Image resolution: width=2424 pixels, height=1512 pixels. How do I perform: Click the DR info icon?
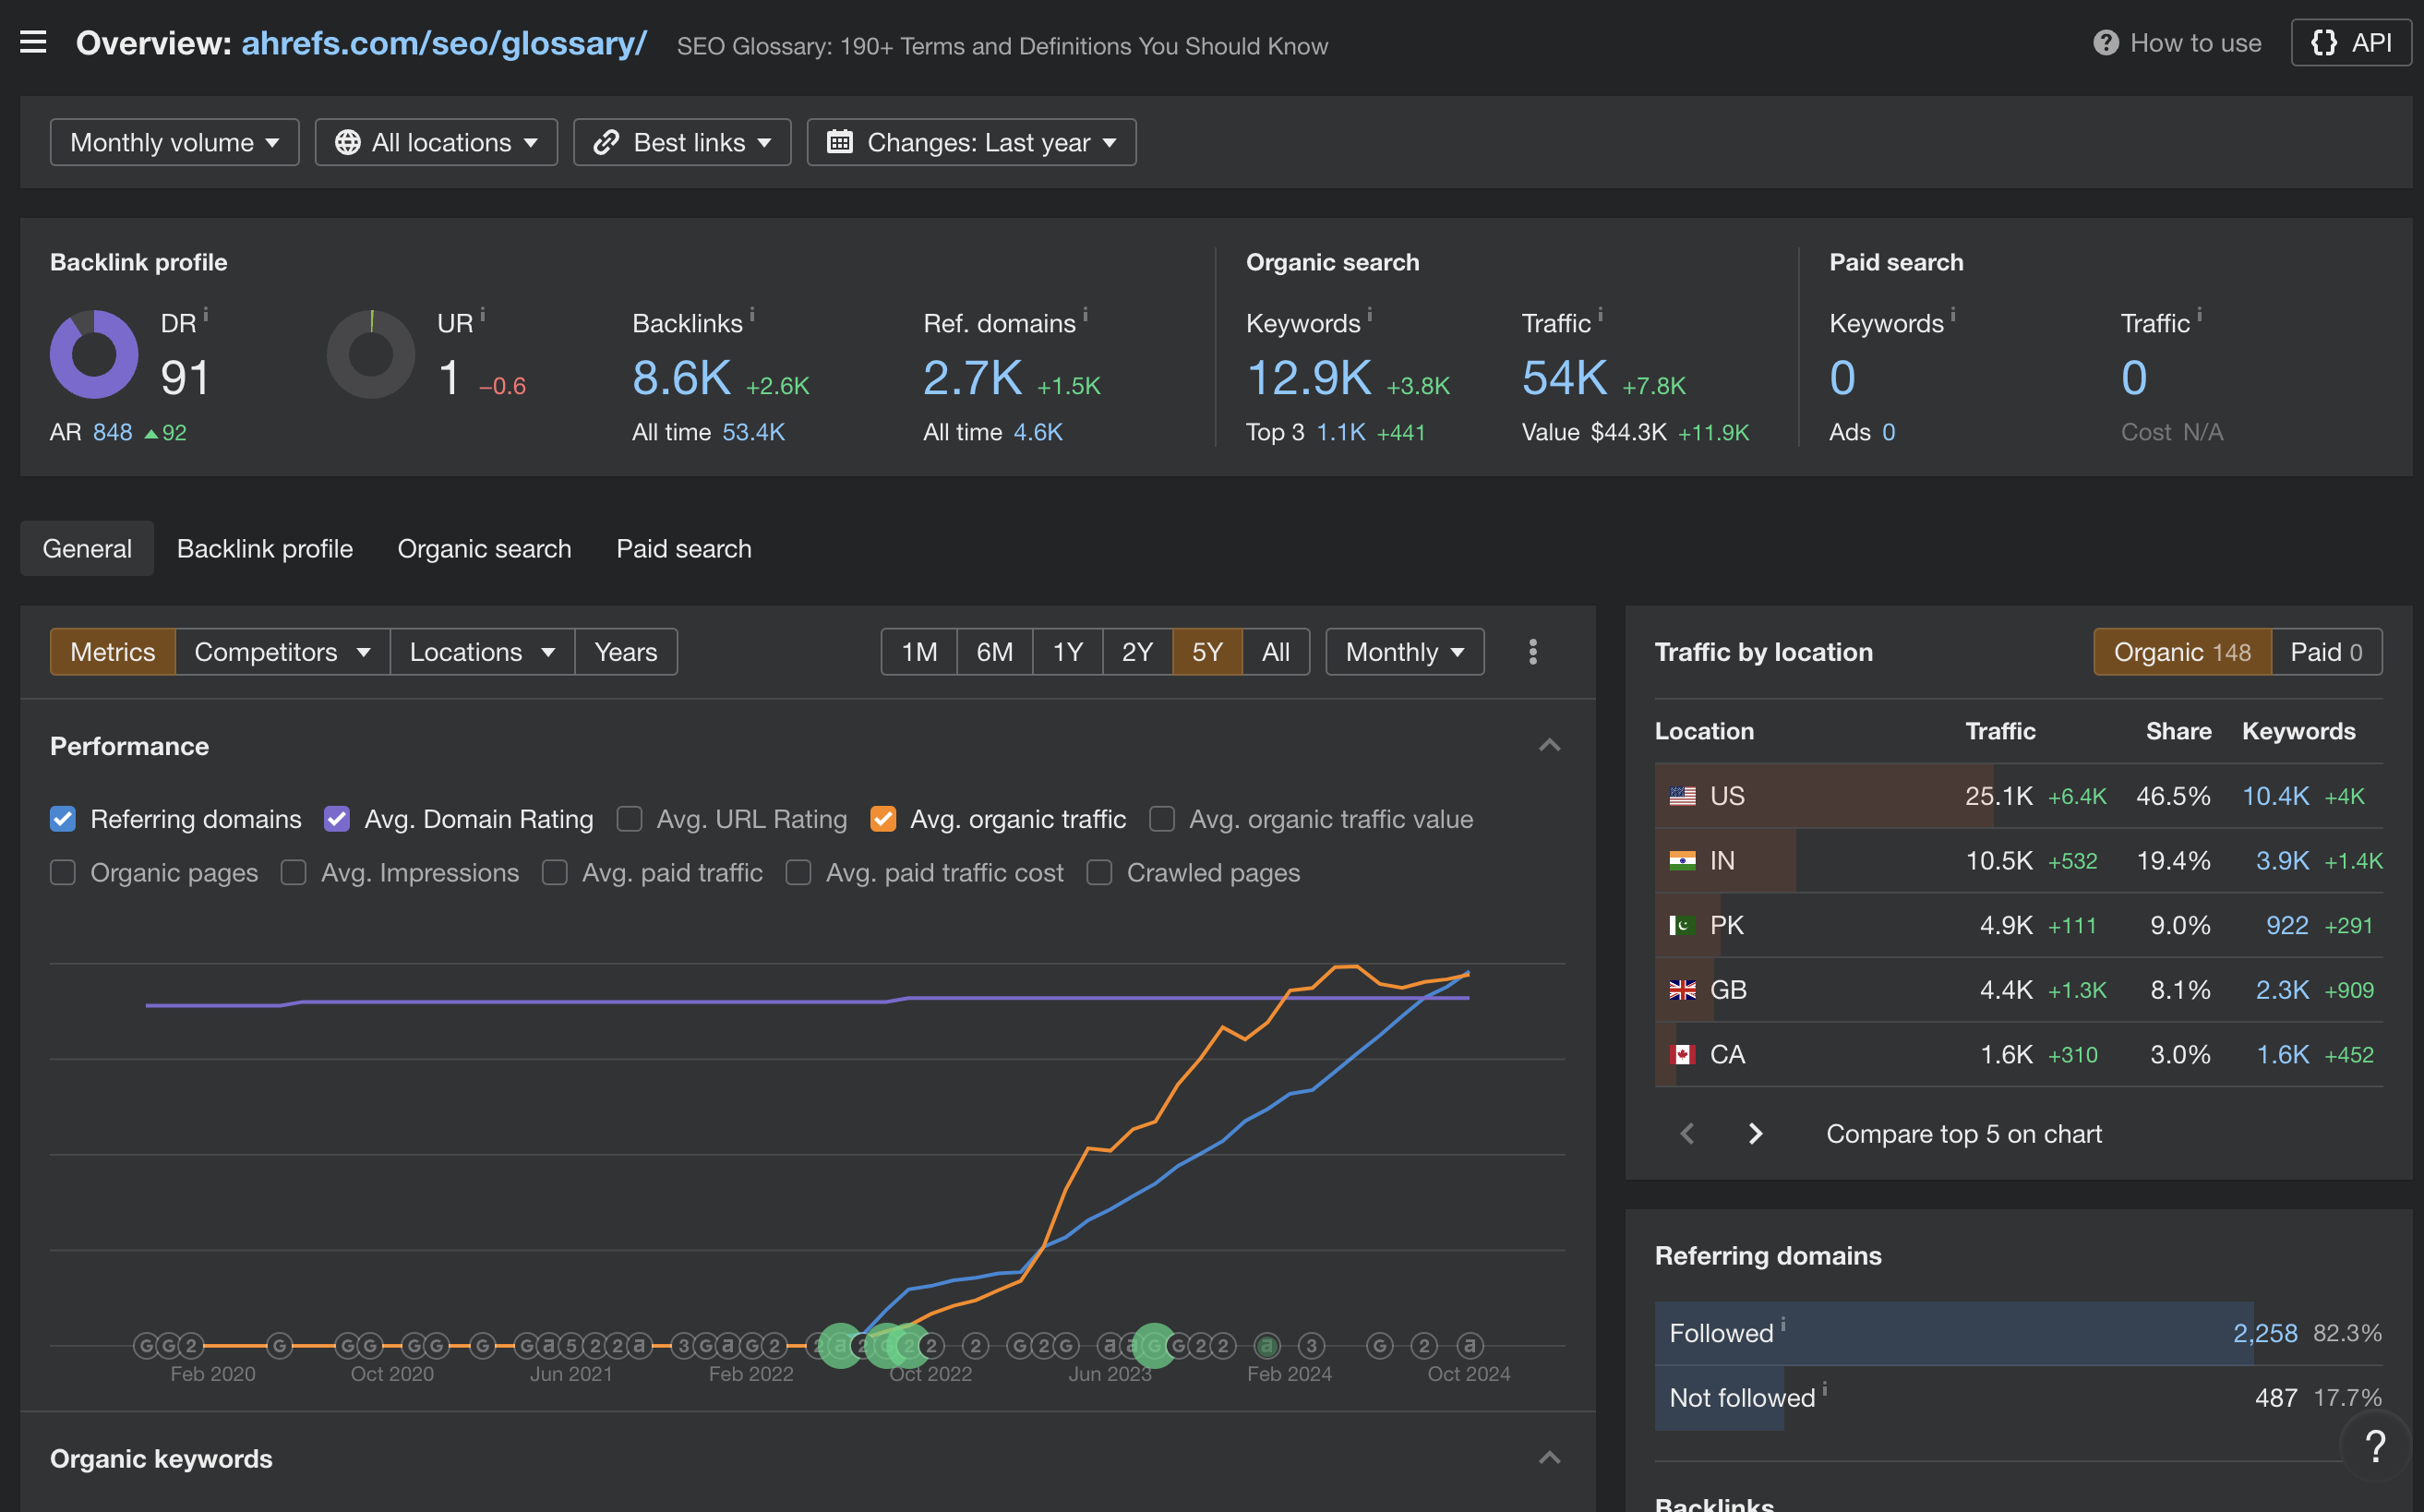[206, 315]
